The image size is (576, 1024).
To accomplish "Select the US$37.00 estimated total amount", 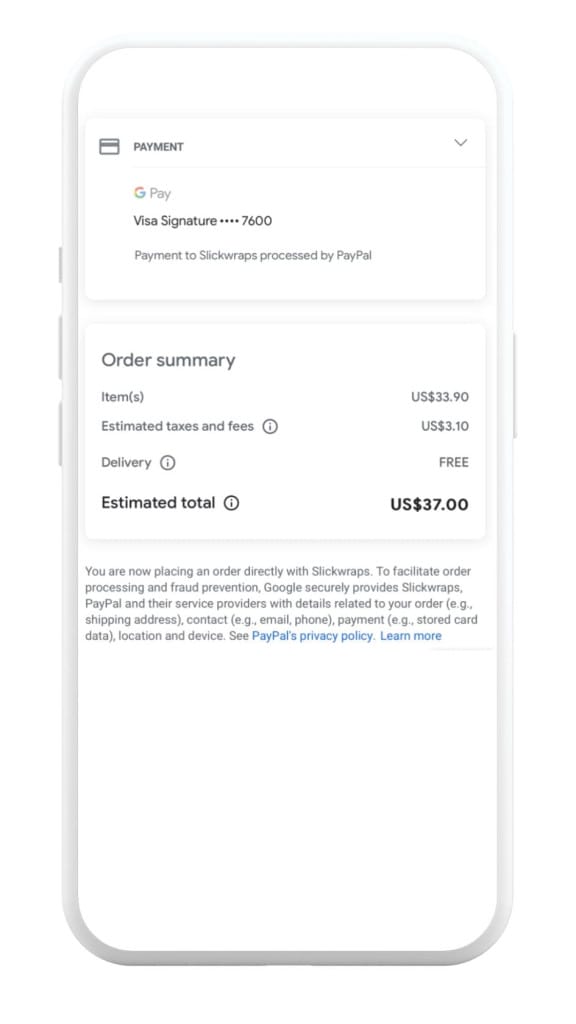I will 429,504.
